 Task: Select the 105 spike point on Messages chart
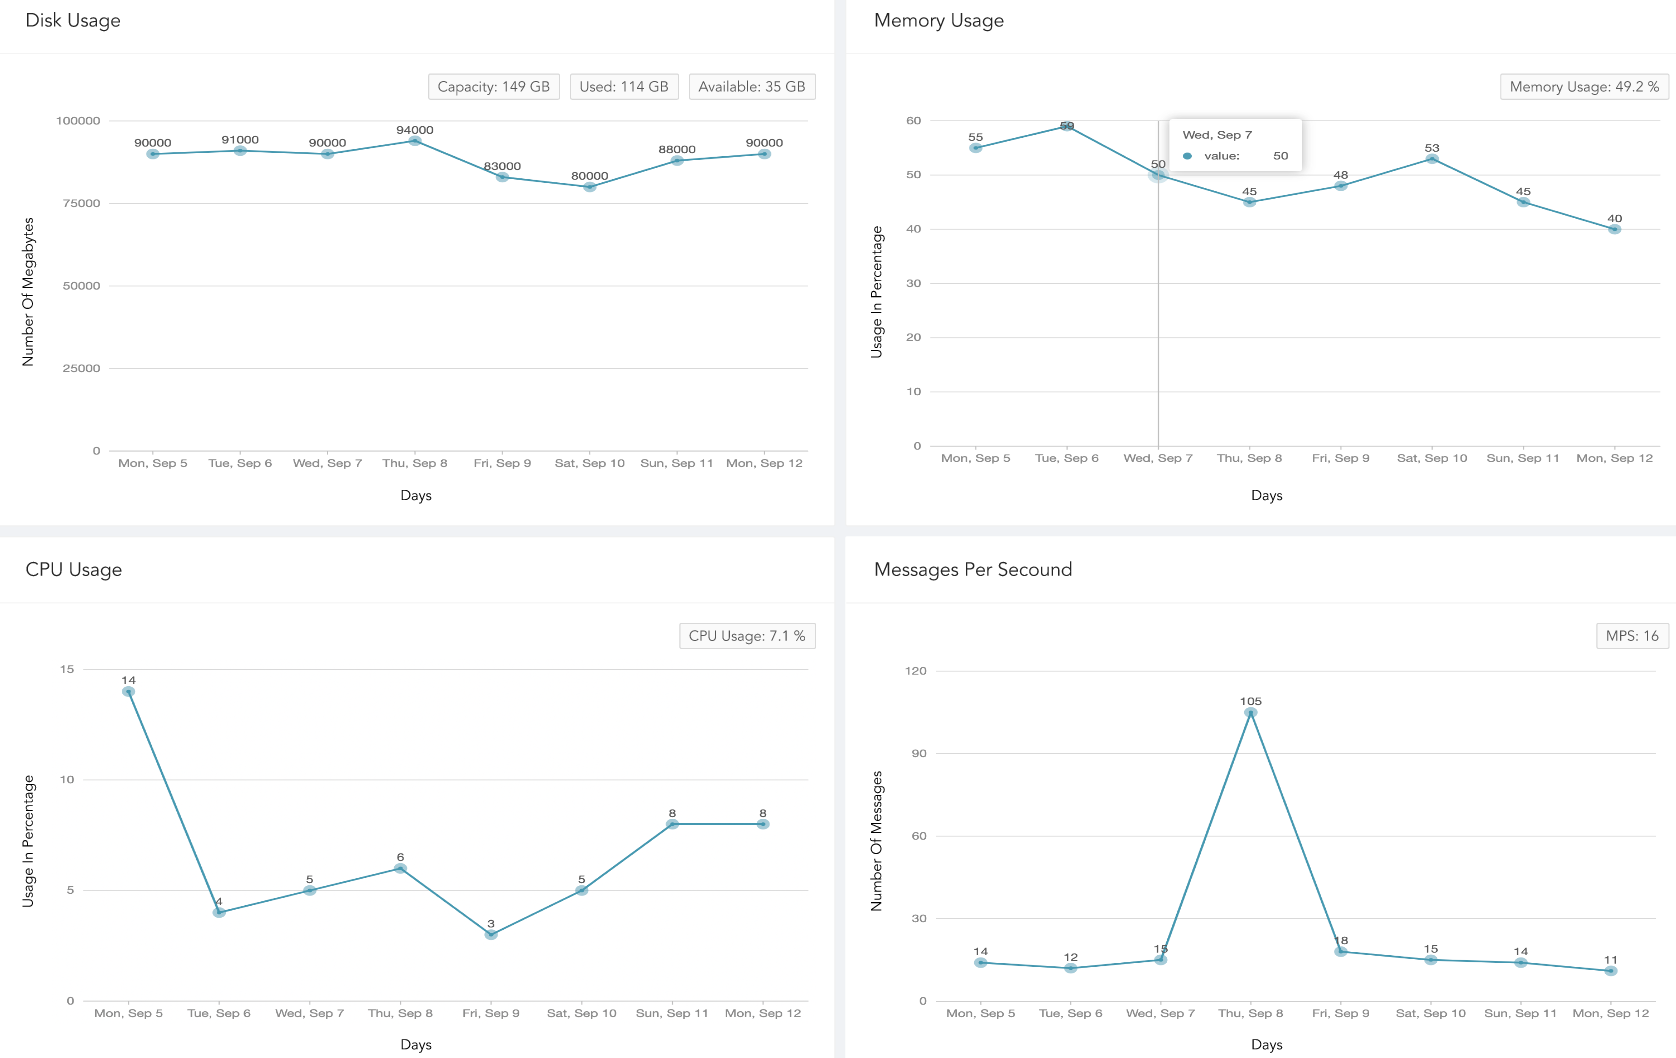[1250, 713]
